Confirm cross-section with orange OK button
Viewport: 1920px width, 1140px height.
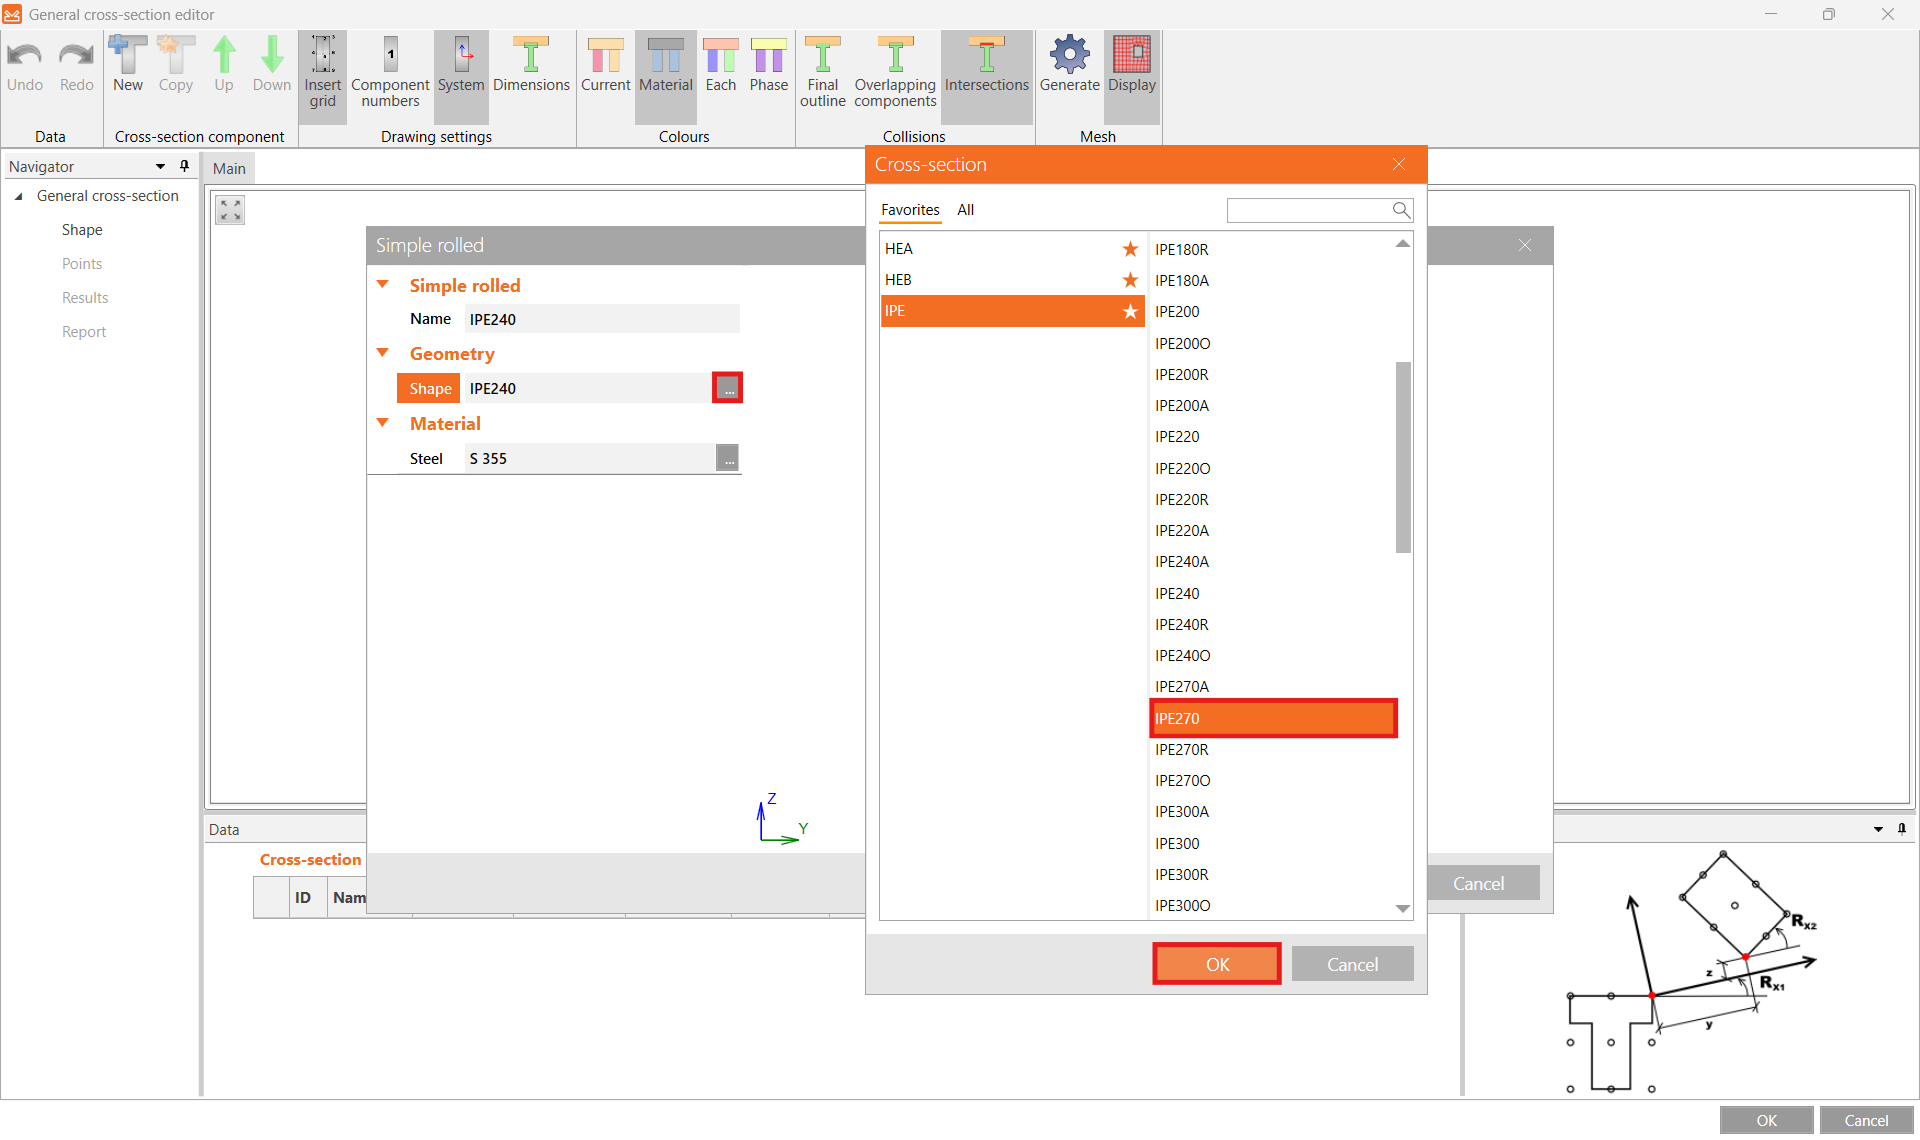coord(1216,964)
